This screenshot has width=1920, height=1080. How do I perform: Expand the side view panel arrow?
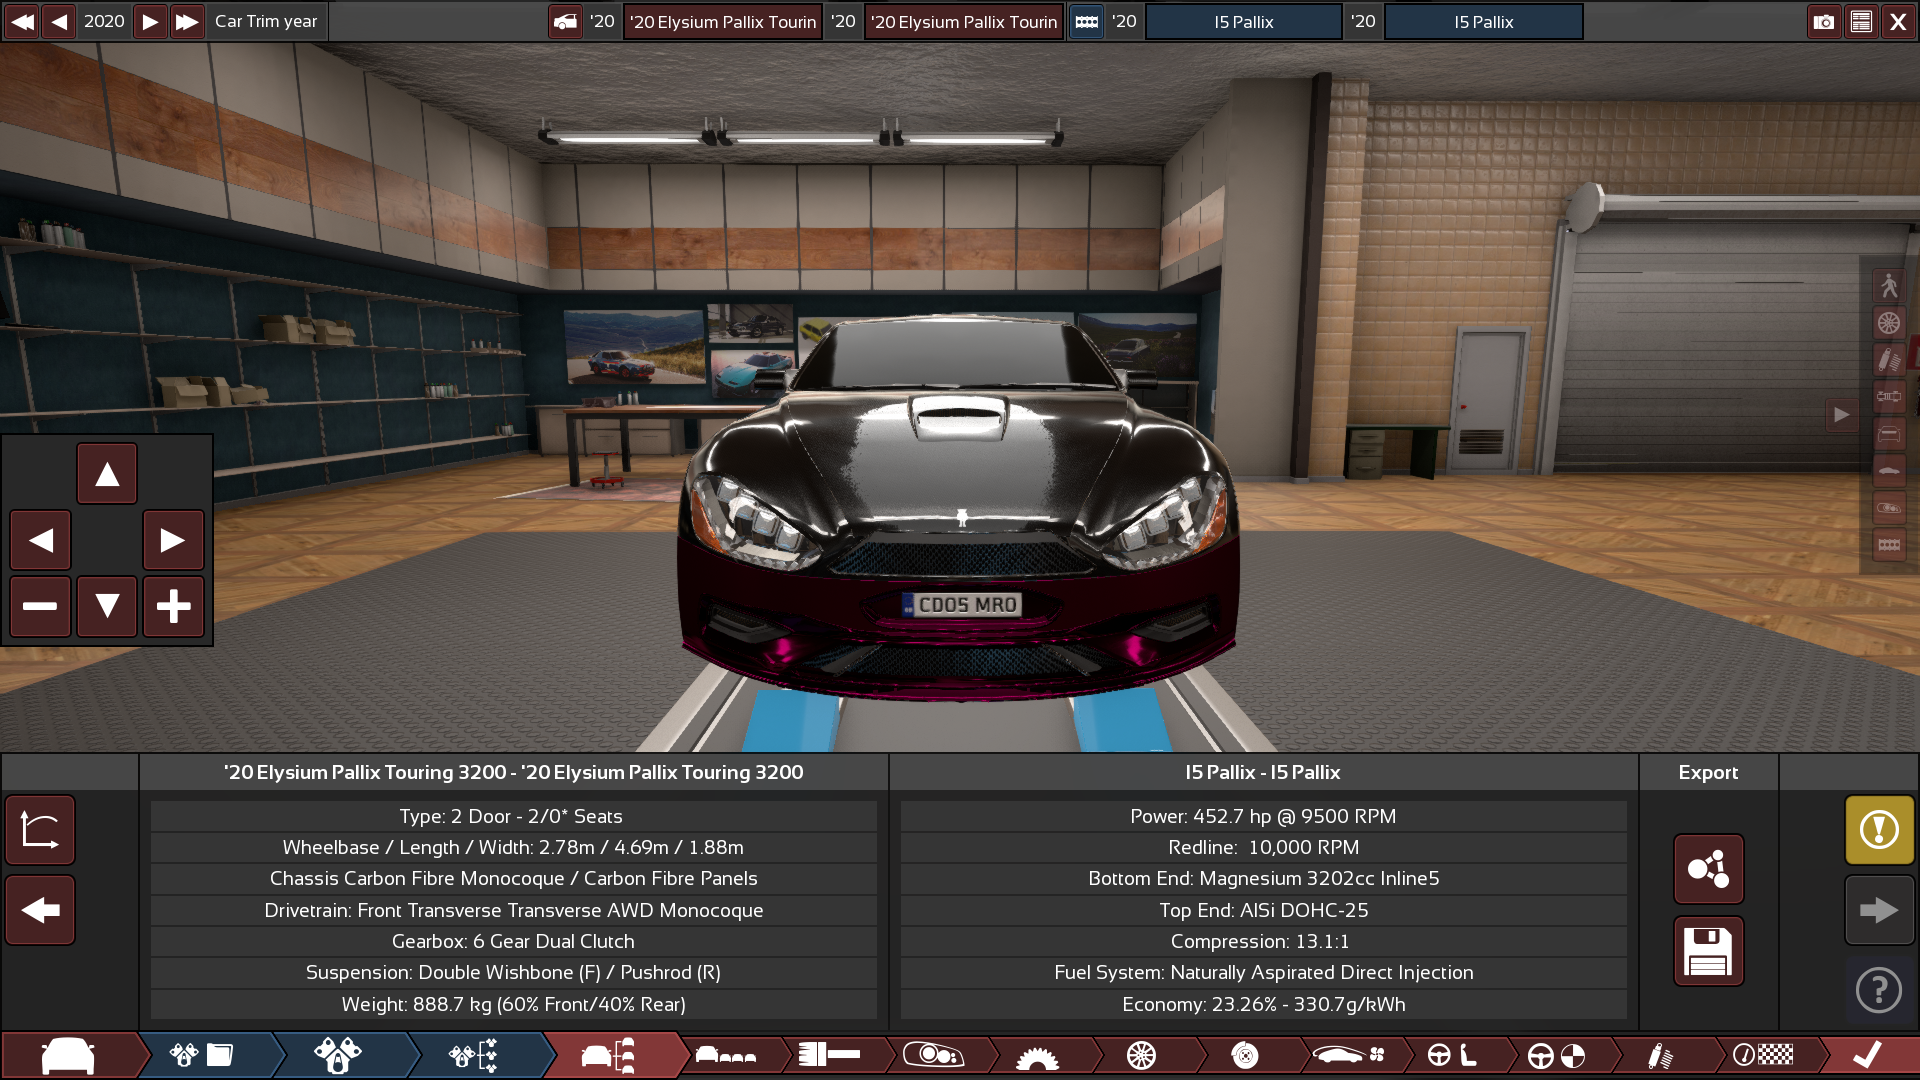[1841, 414]
